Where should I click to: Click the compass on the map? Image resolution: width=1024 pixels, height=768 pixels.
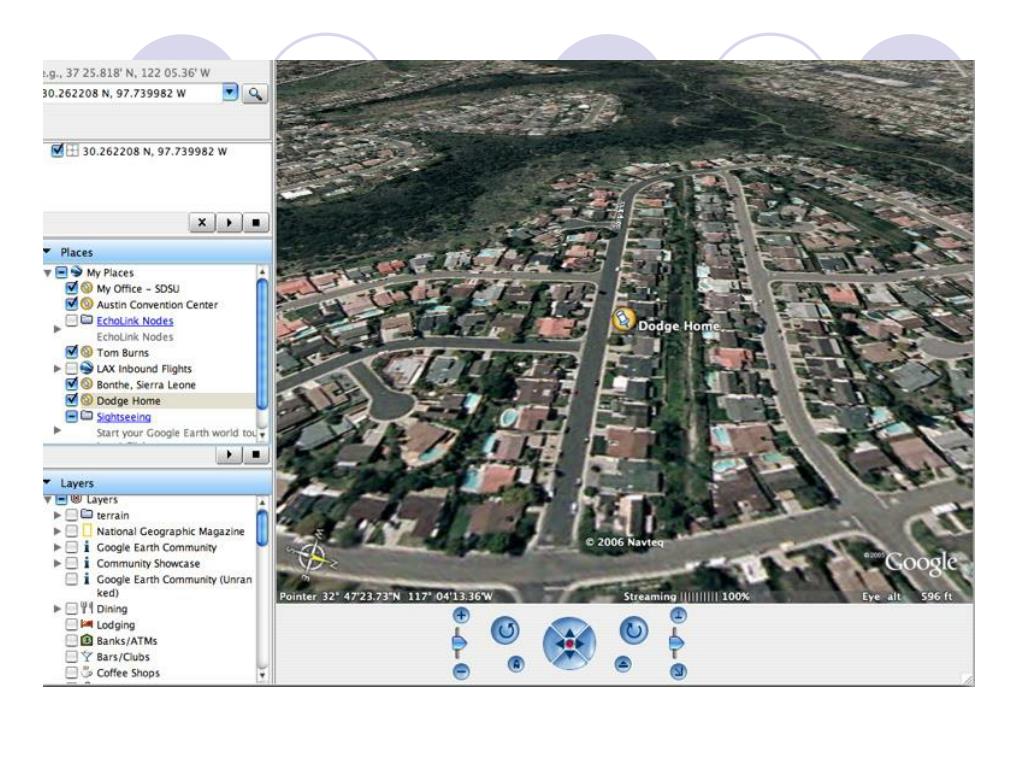[312, 556]
